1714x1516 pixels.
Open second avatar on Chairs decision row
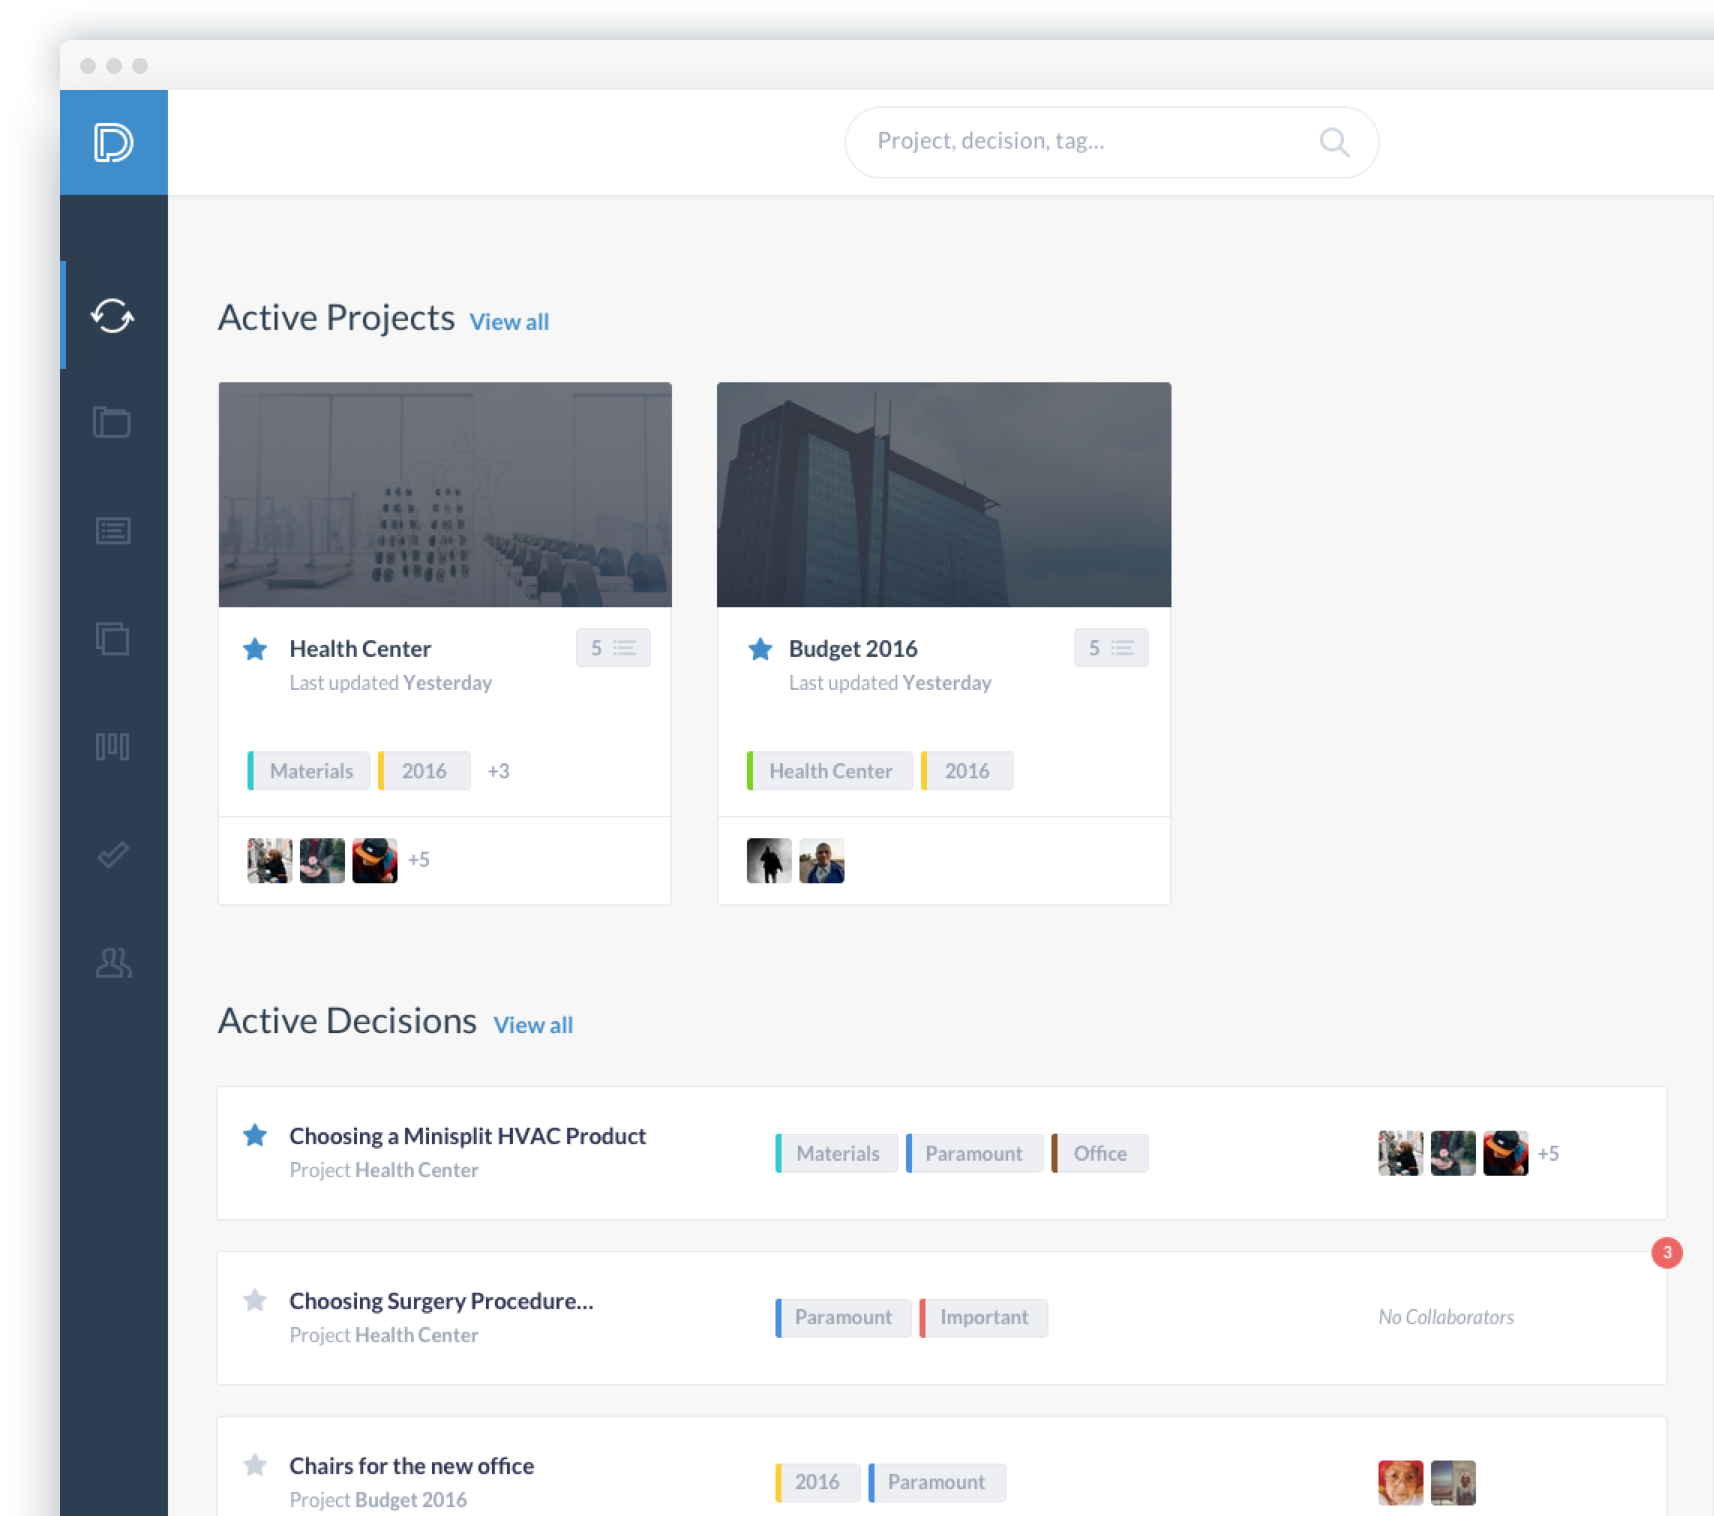(x=1453, y=1483)
